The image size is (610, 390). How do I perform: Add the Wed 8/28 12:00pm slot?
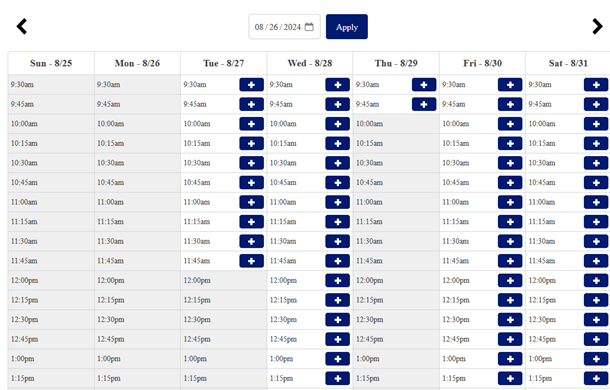pyautogui.click(x=338, y=281)
